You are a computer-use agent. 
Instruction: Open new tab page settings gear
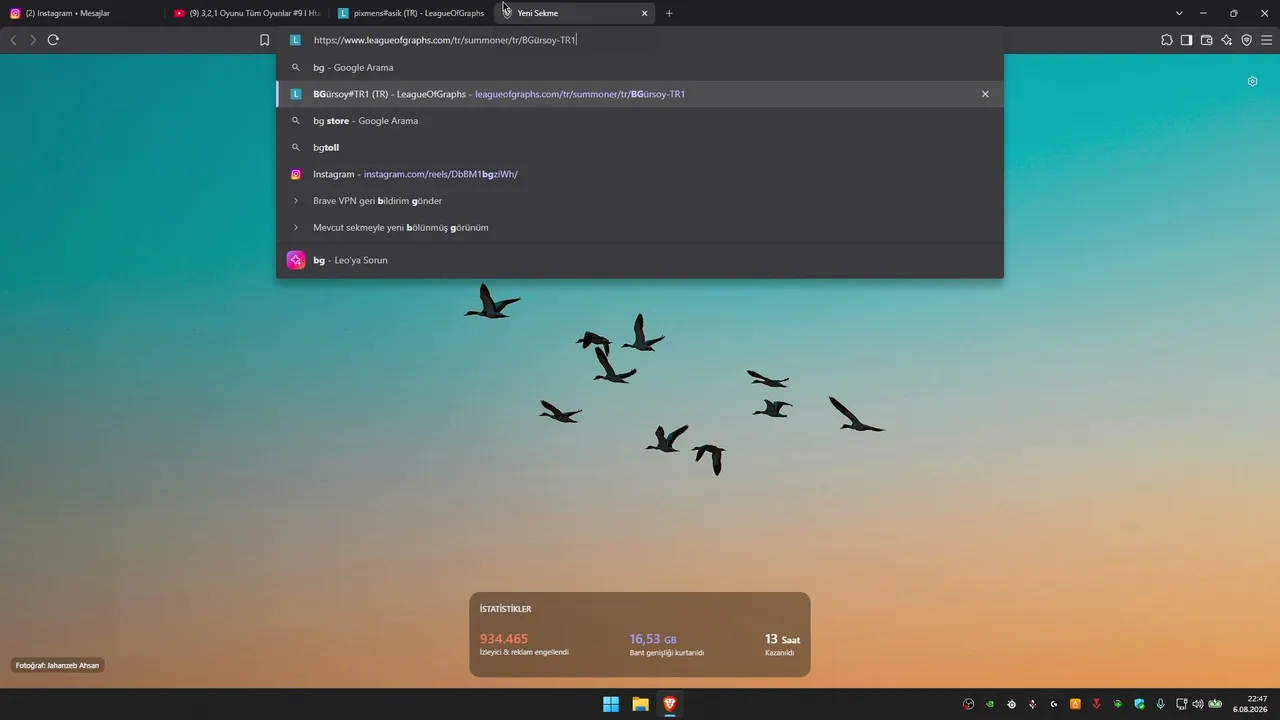point(1252,81)
